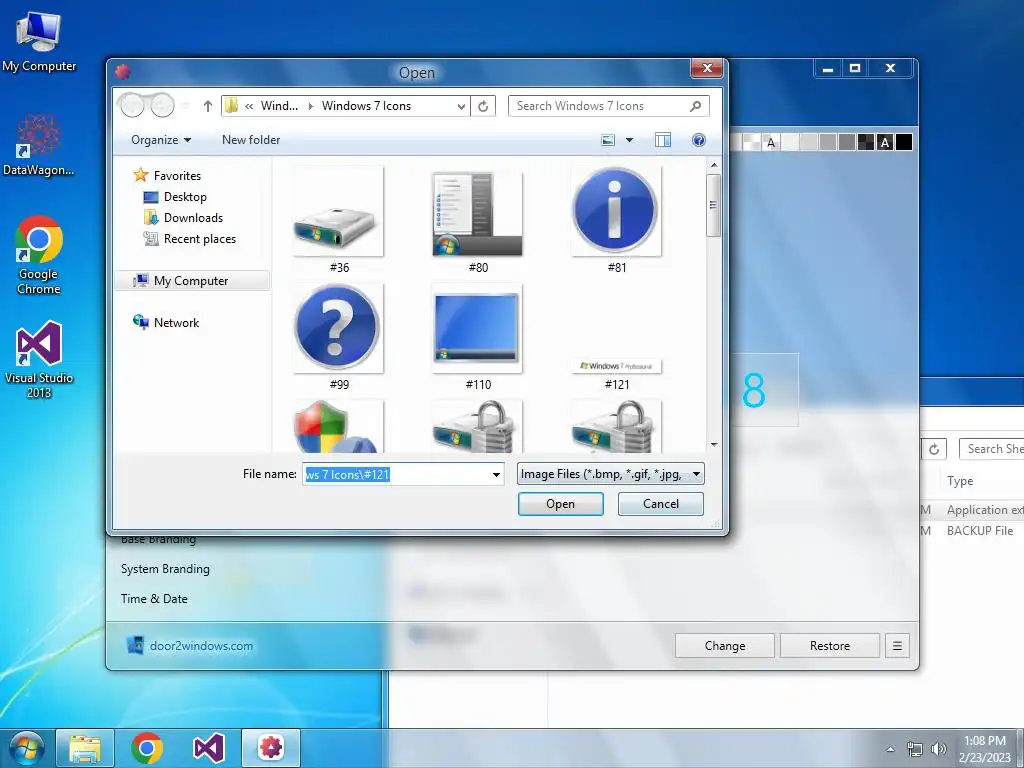Screen dimensions: 1024x768
Task: Select the #110 blue monitor thumbnail
Action: tap(477, 328)
